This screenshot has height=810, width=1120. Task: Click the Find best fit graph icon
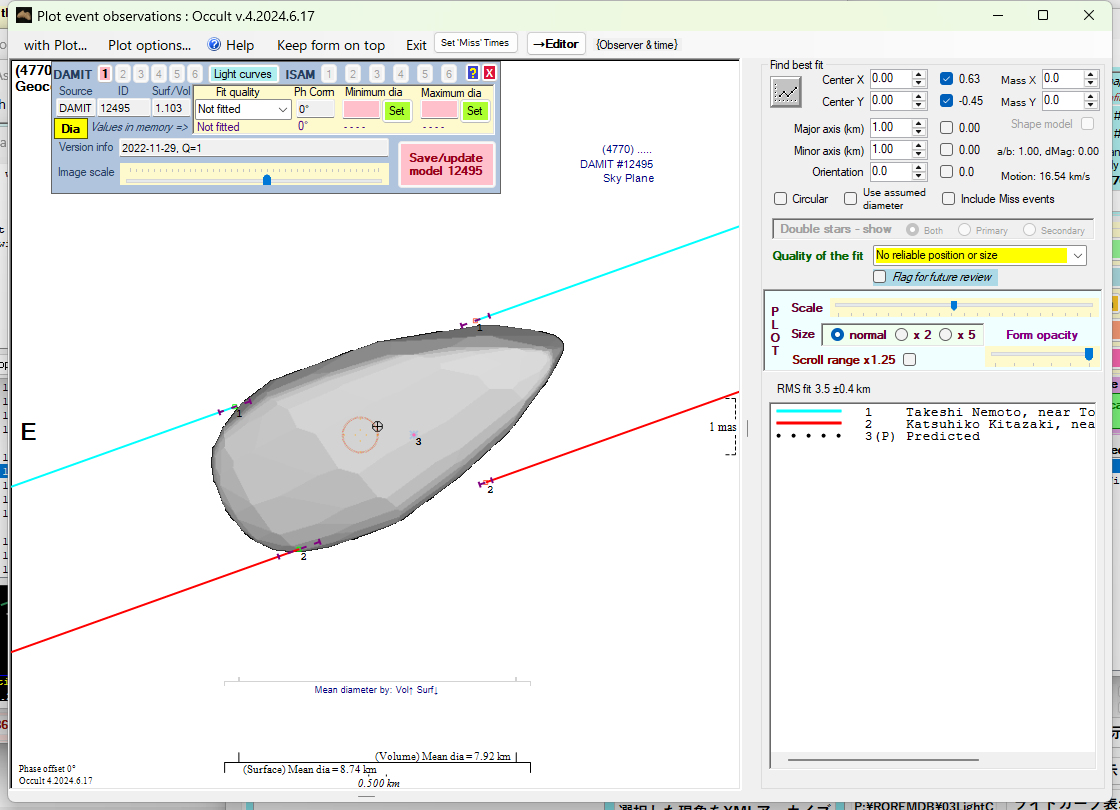[786, 91]
